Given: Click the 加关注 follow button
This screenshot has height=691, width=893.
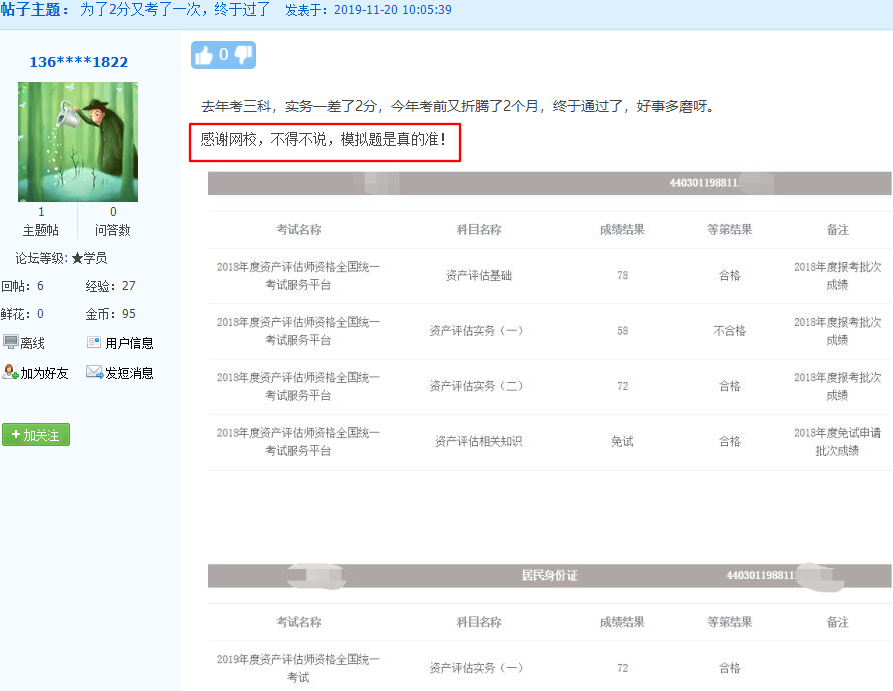Looking at the screenshot, I should click(x=36, y=435).
